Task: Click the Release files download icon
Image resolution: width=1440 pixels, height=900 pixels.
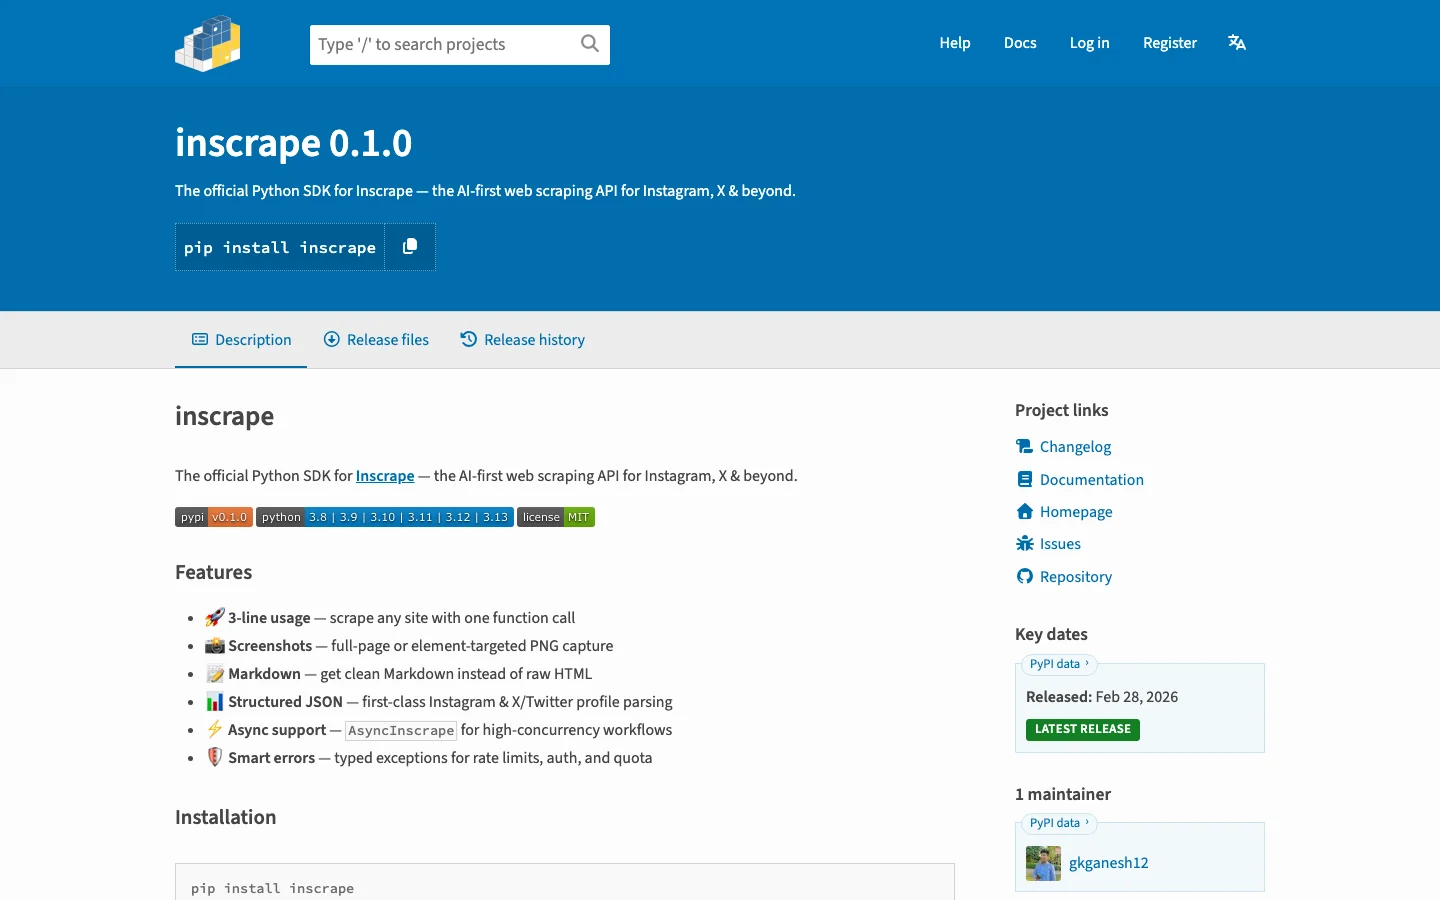Action: tap(332, 340)
